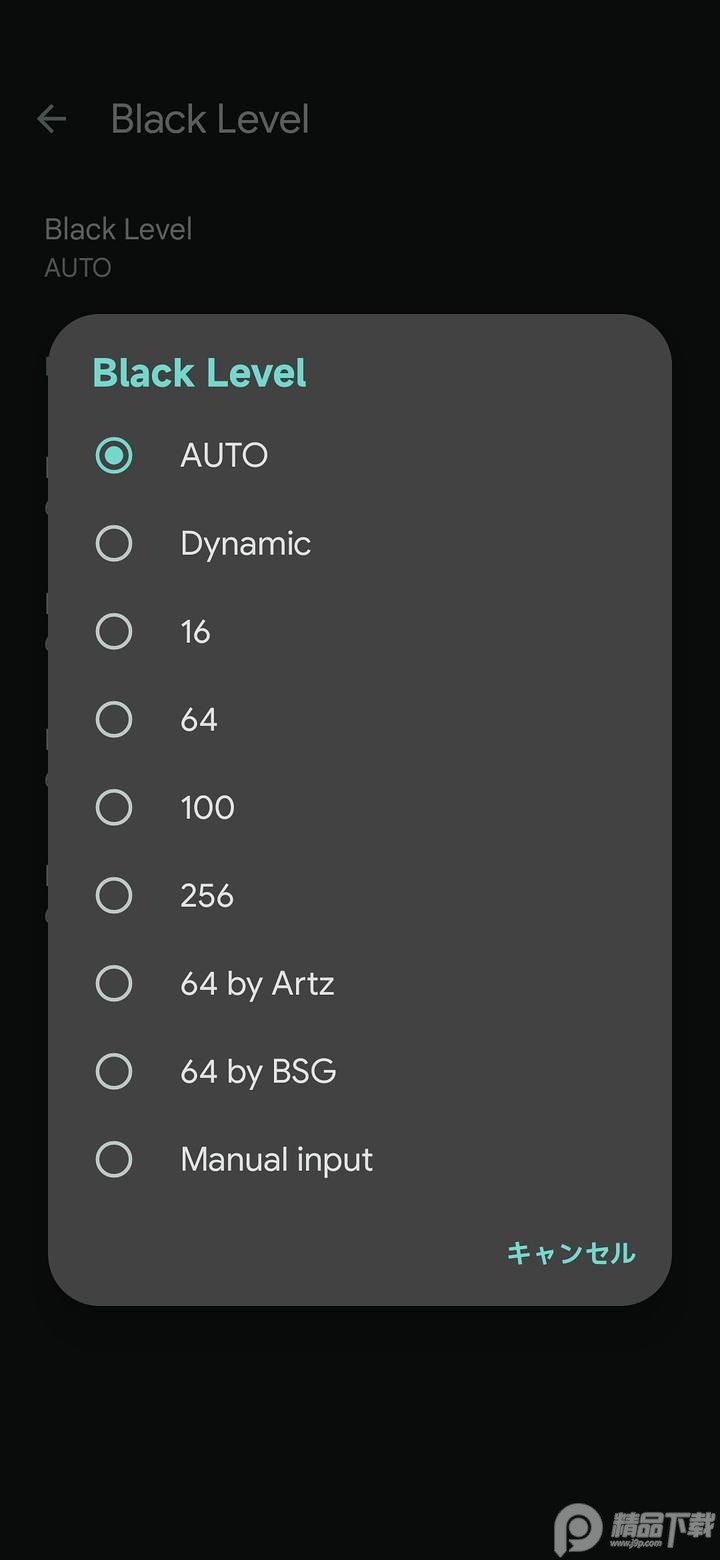Choose black level 16 radio button
The image size is (720, 1560).
[114, 632]
